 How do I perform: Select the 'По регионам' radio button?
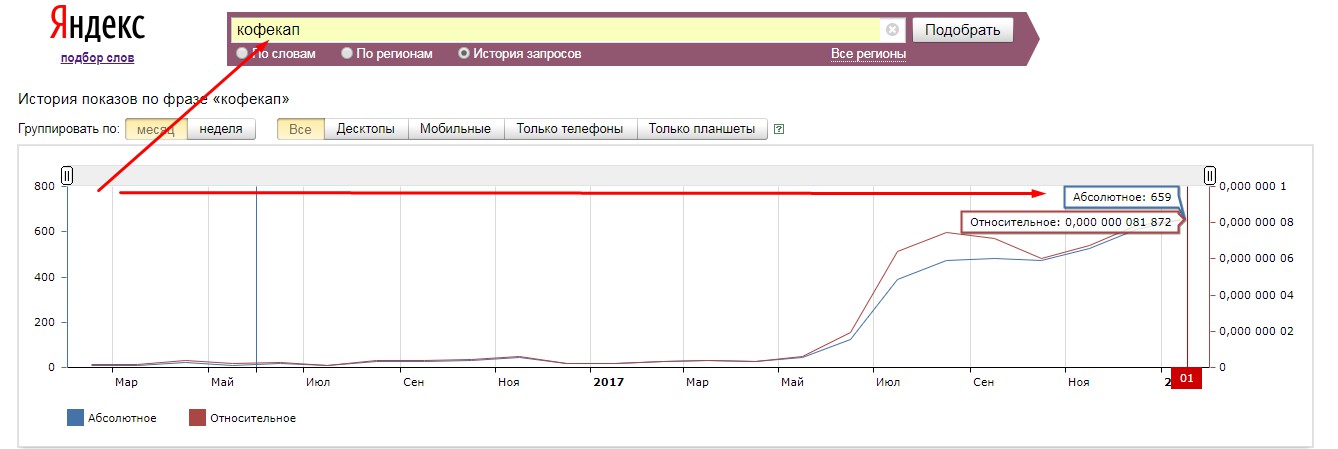pyautogui.click(x=347, y=54)
